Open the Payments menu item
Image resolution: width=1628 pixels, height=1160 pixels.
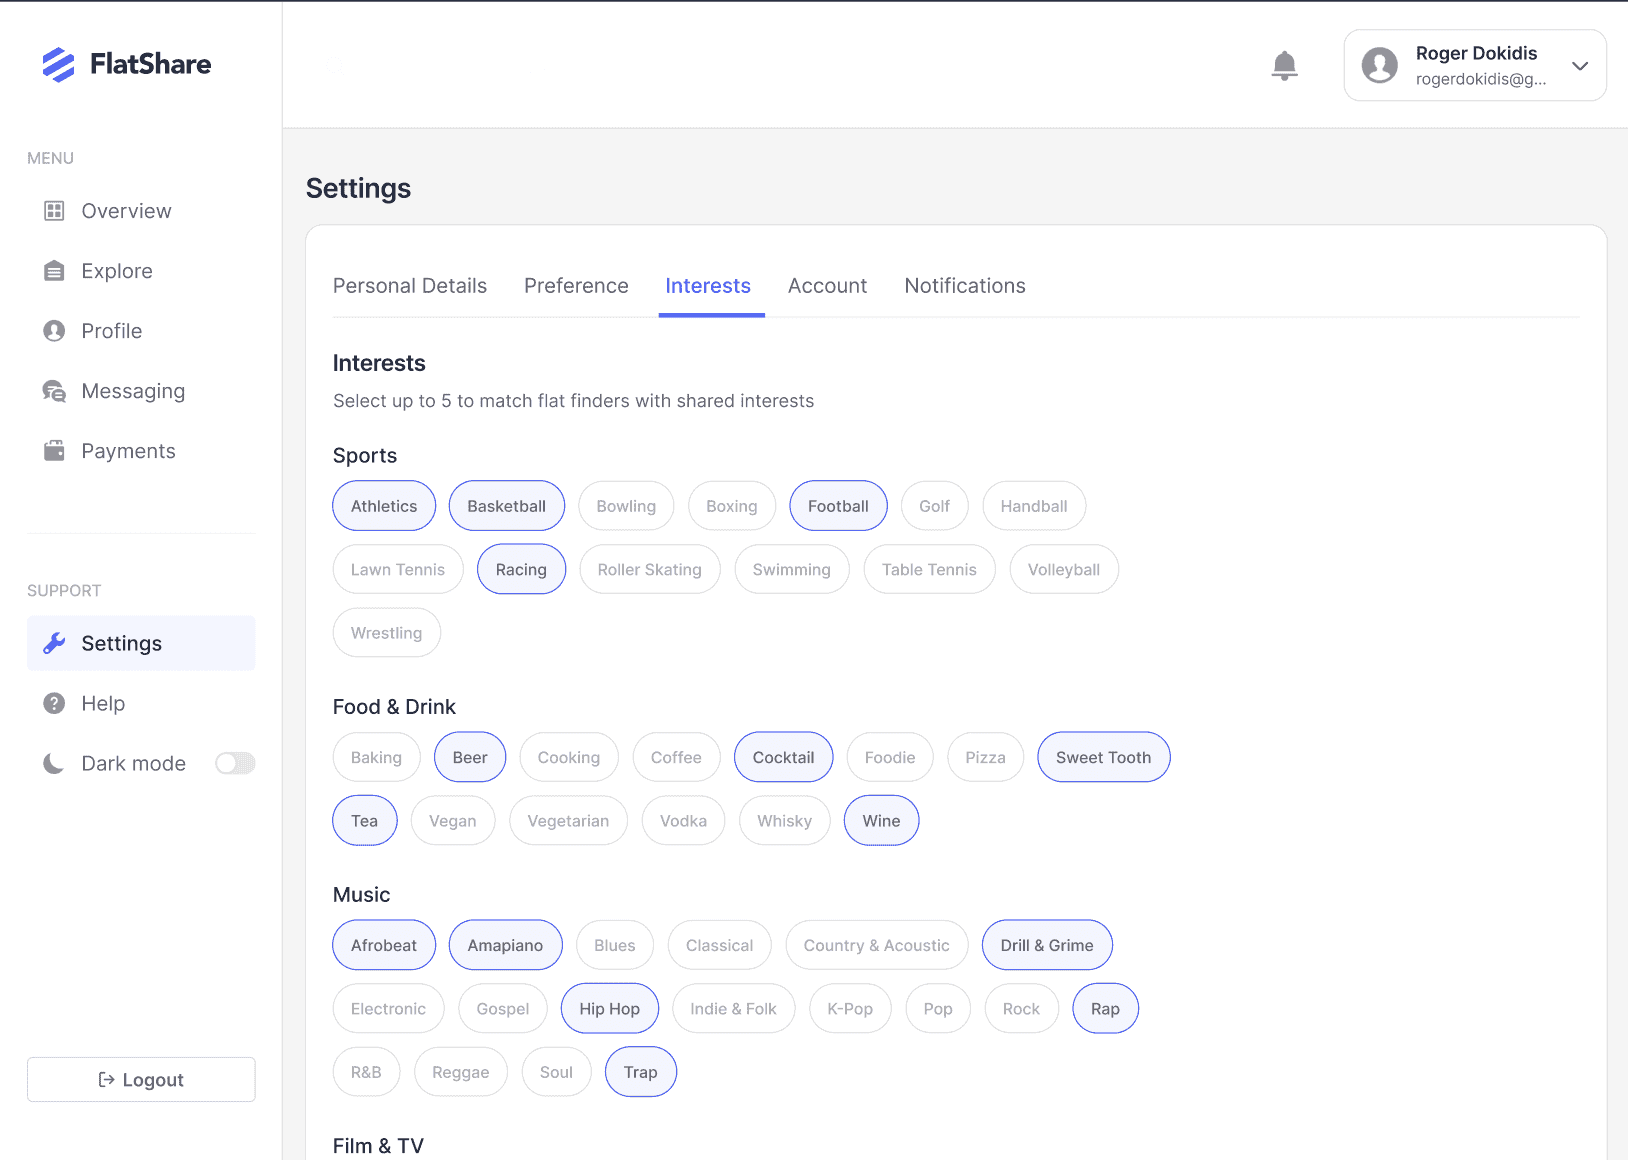(x=128, y=451)
